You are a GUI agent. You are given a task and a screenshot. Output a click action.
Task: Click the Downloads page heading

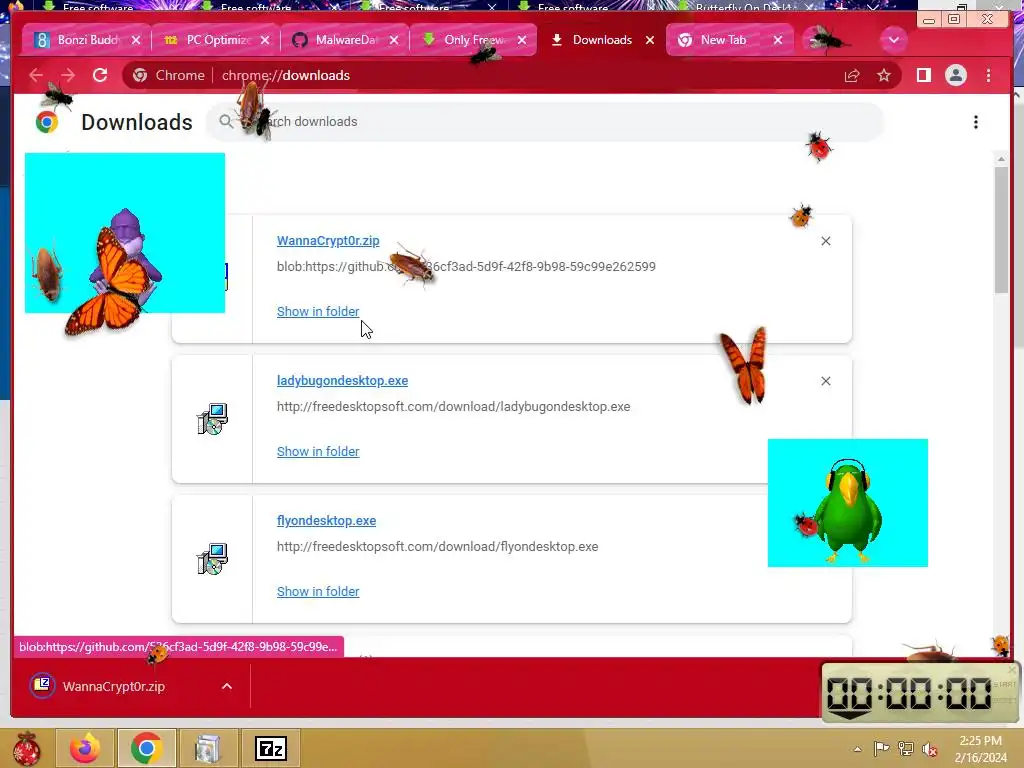[x=136, y=122]
